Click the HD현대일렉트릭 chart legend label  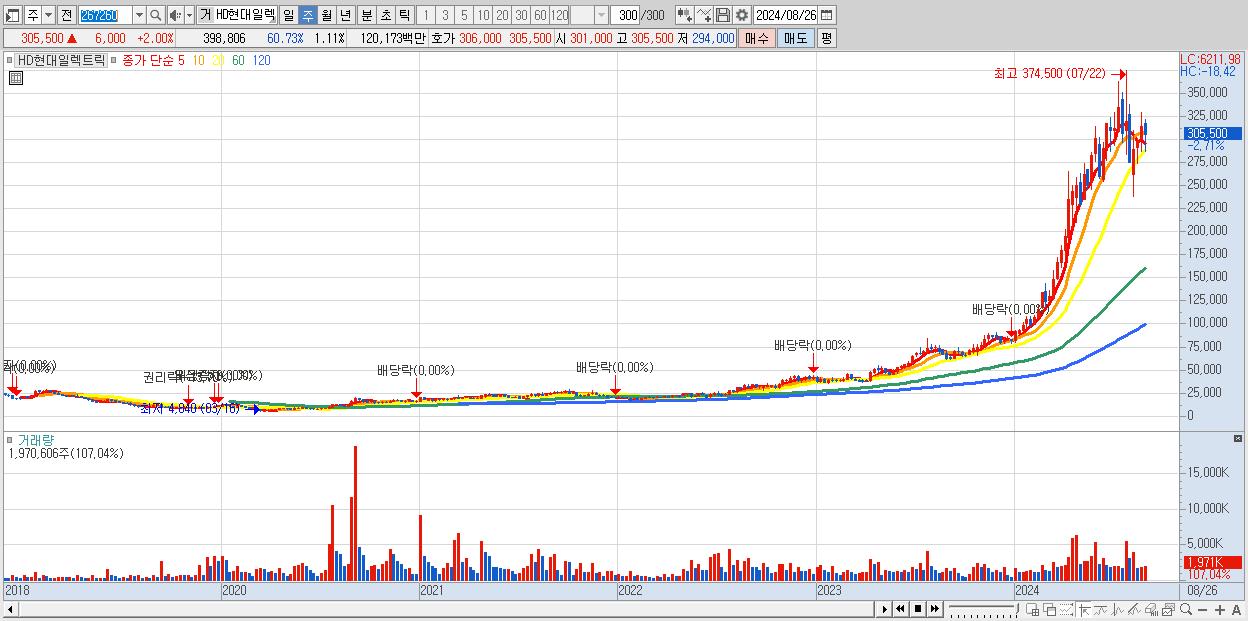(x=61, y=60)
